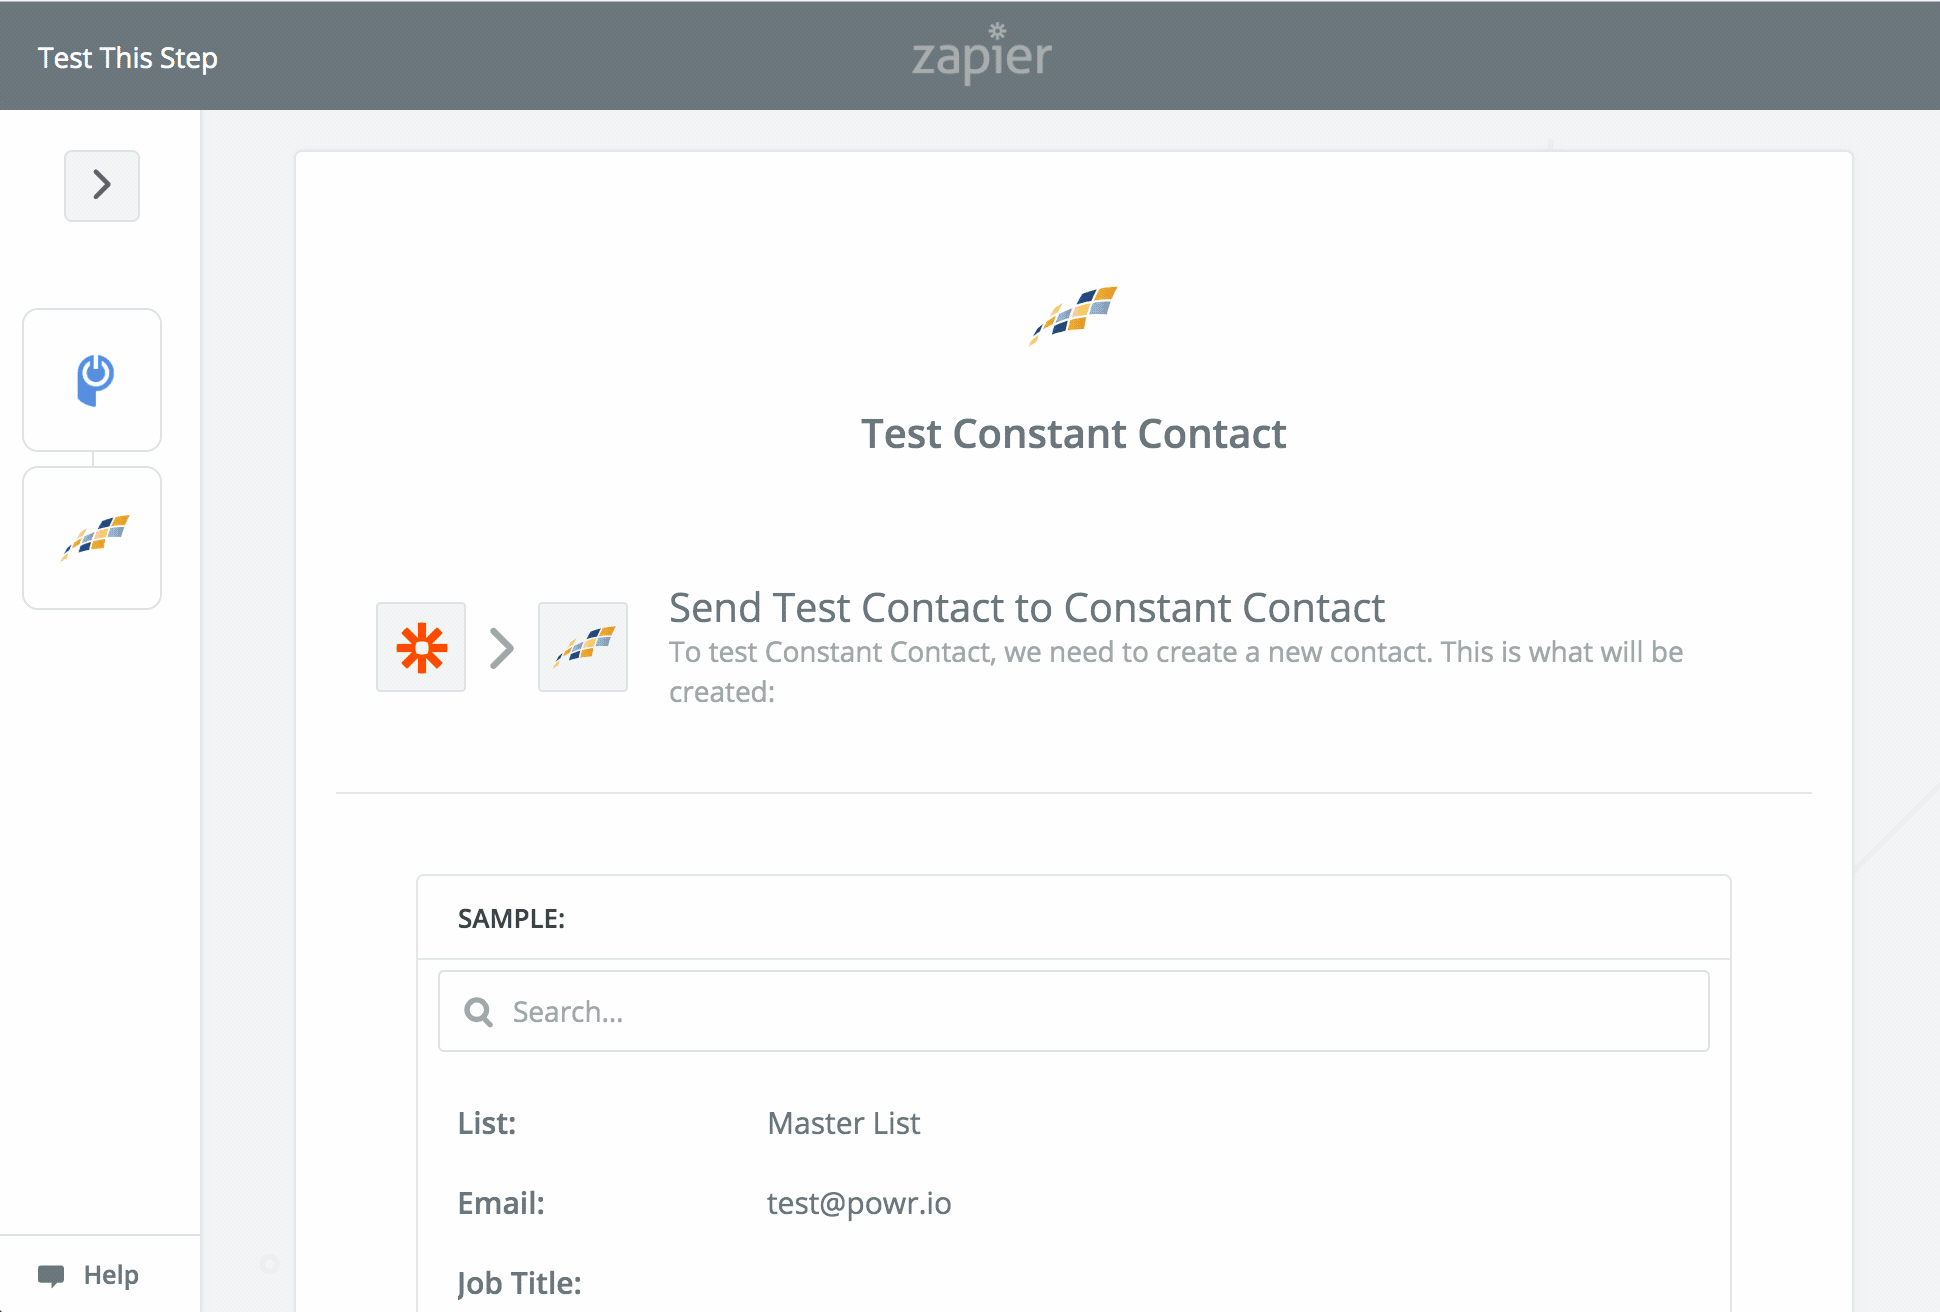Screen dimensions: 1940x1312
Task: Click the Test Constant Contact heading
Action: 1074,434
